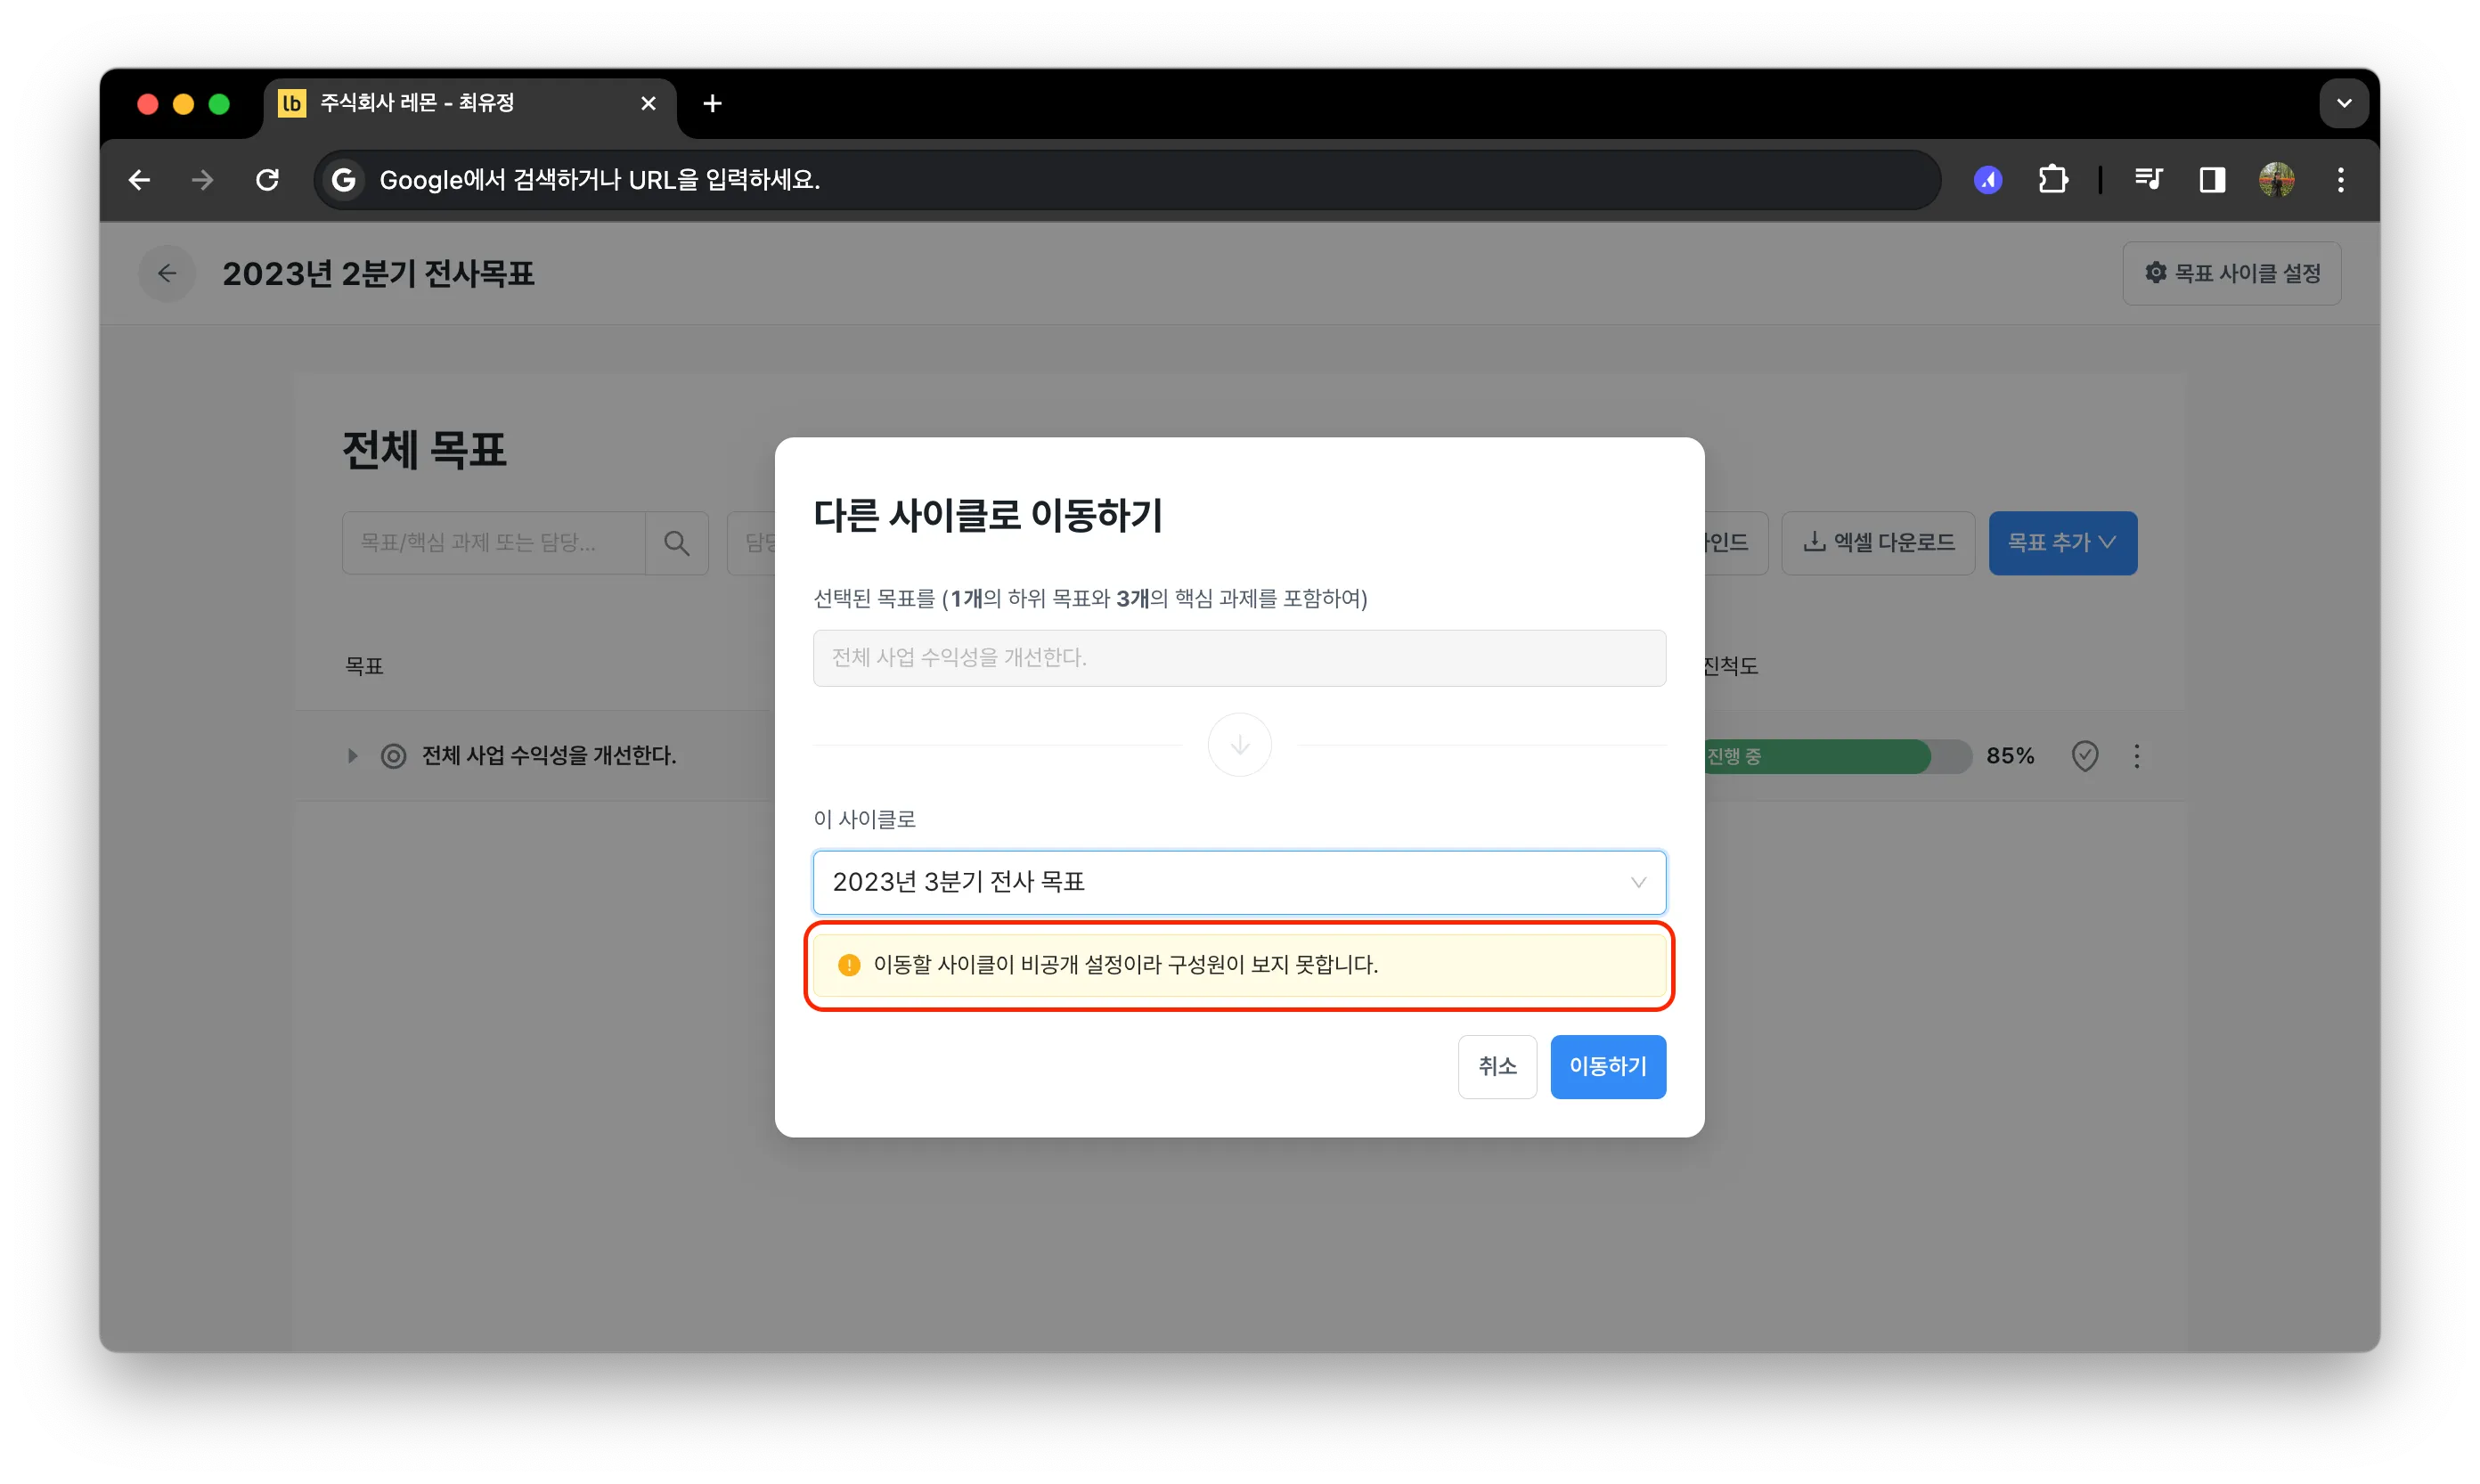This screenshot has width=2480, height=1484.
Task: Confirm with the 이동하기 button
Action: tap(1607, 1067)
